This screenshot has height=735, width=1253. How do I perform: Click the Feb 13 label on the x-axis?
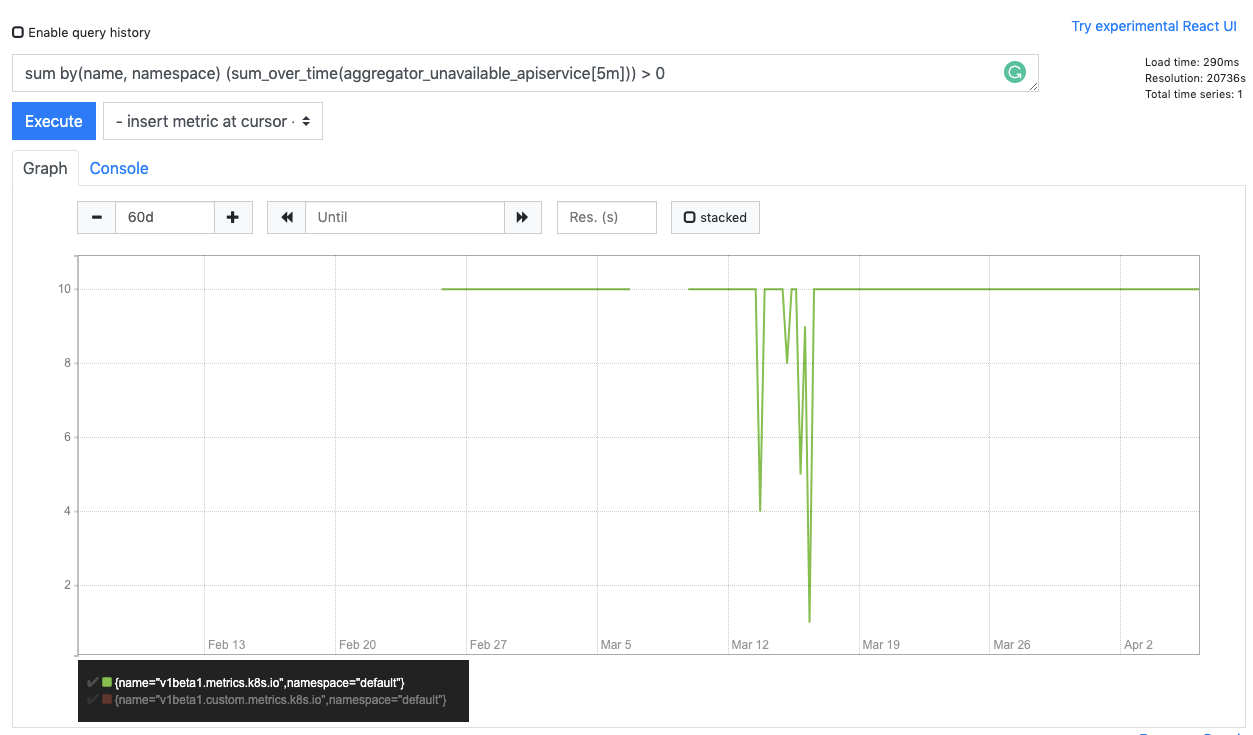tap(226, 645)
